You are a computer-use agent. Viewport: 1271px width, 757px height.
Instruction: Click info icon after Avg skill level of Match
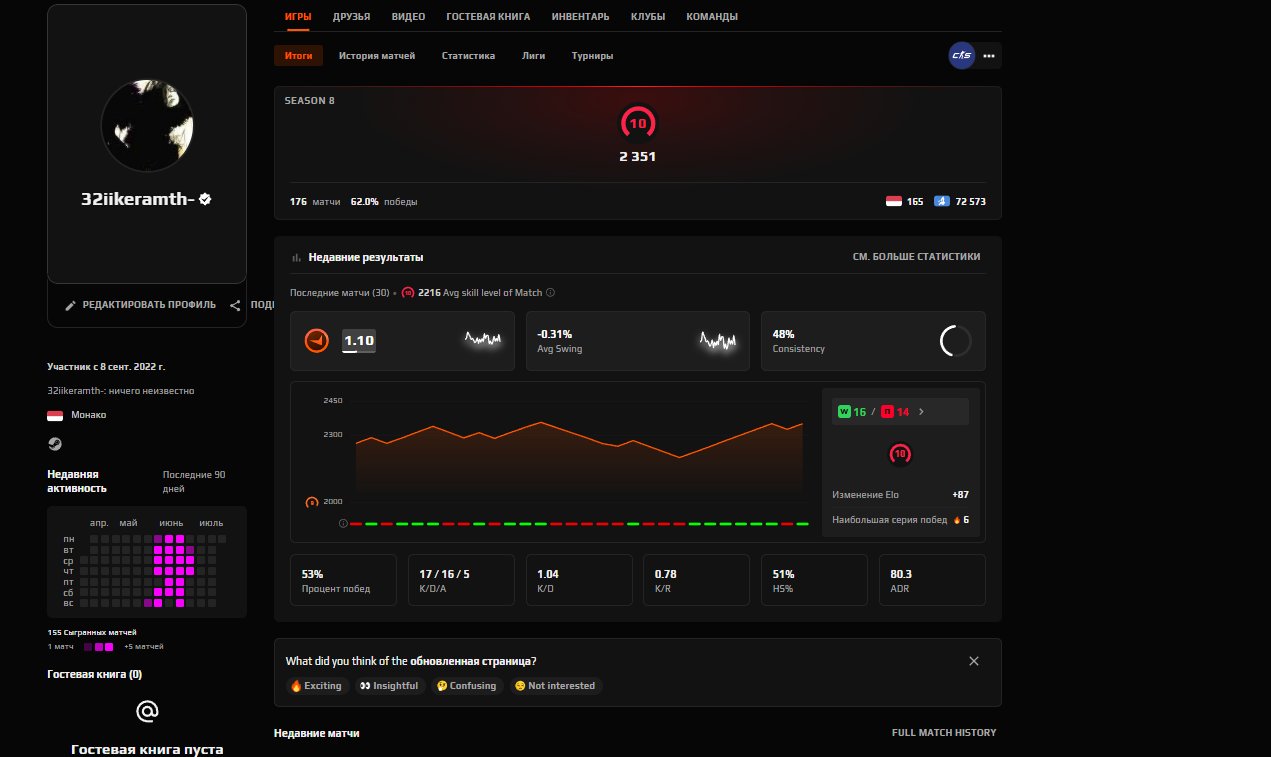[551, 293]
